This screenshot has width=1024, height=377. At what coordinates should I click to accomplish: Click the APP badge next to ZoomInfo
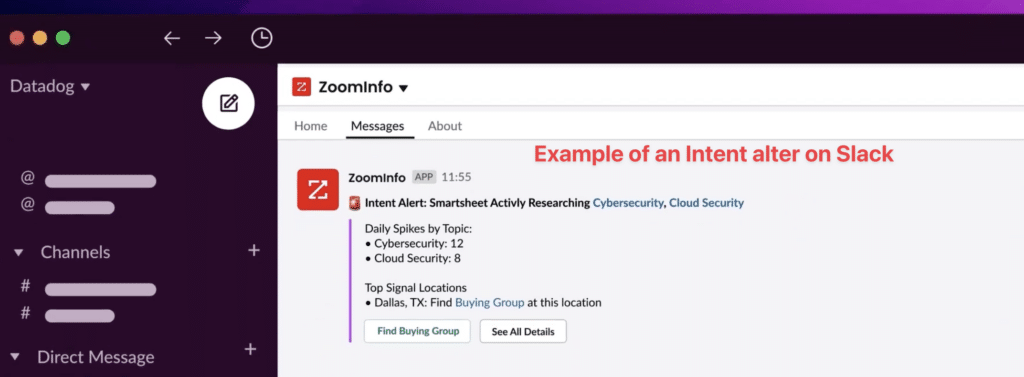424,177
